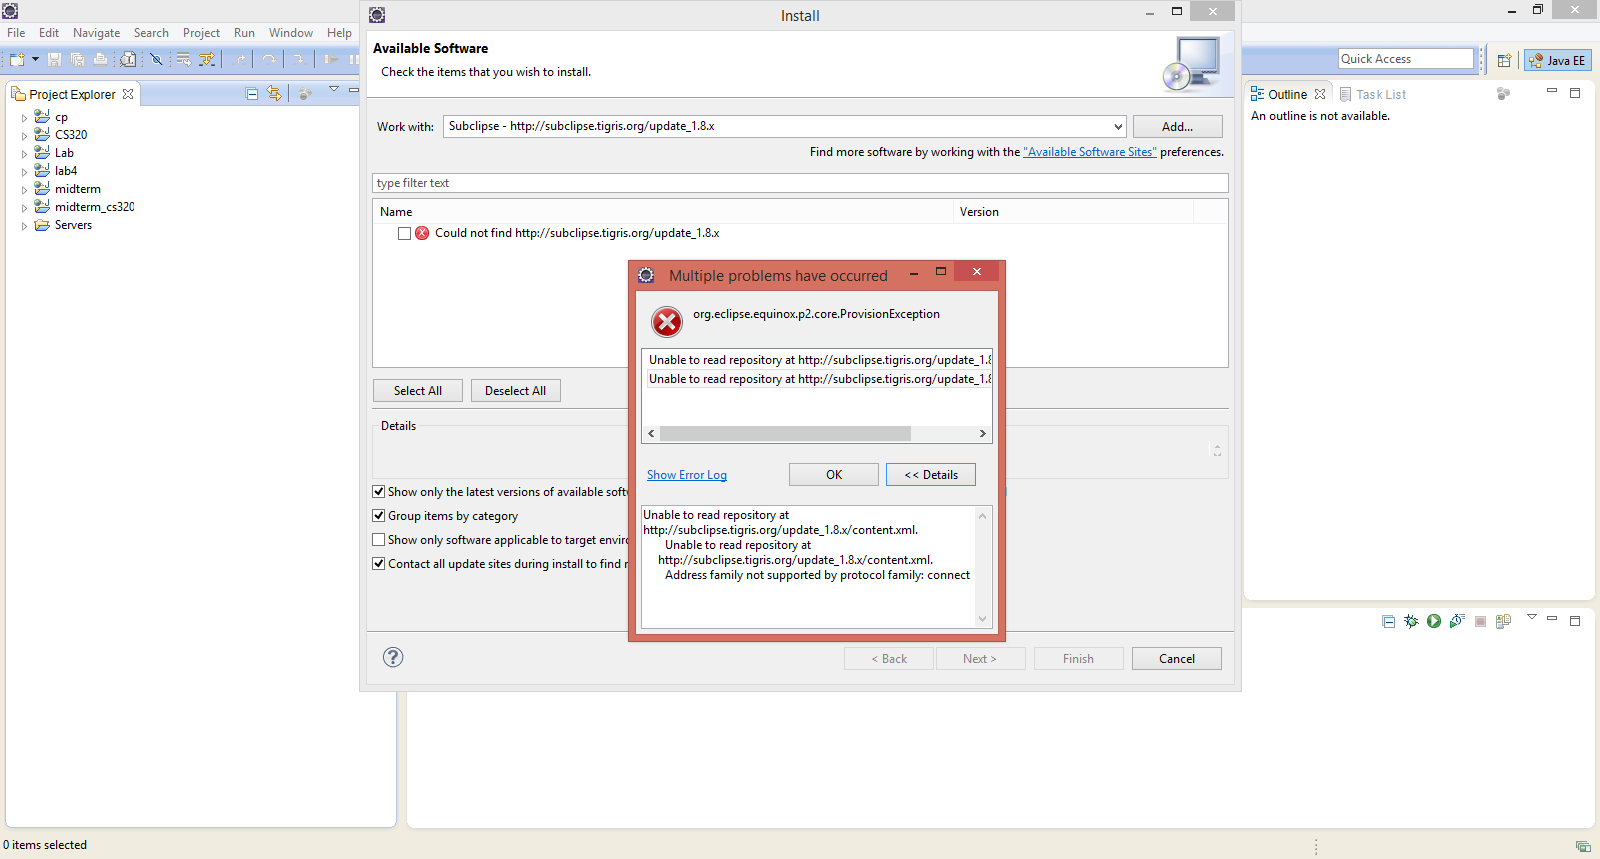Switch to the Task List tab
This screenshot has height=859, width=1600.
(x=1380, y=95)
